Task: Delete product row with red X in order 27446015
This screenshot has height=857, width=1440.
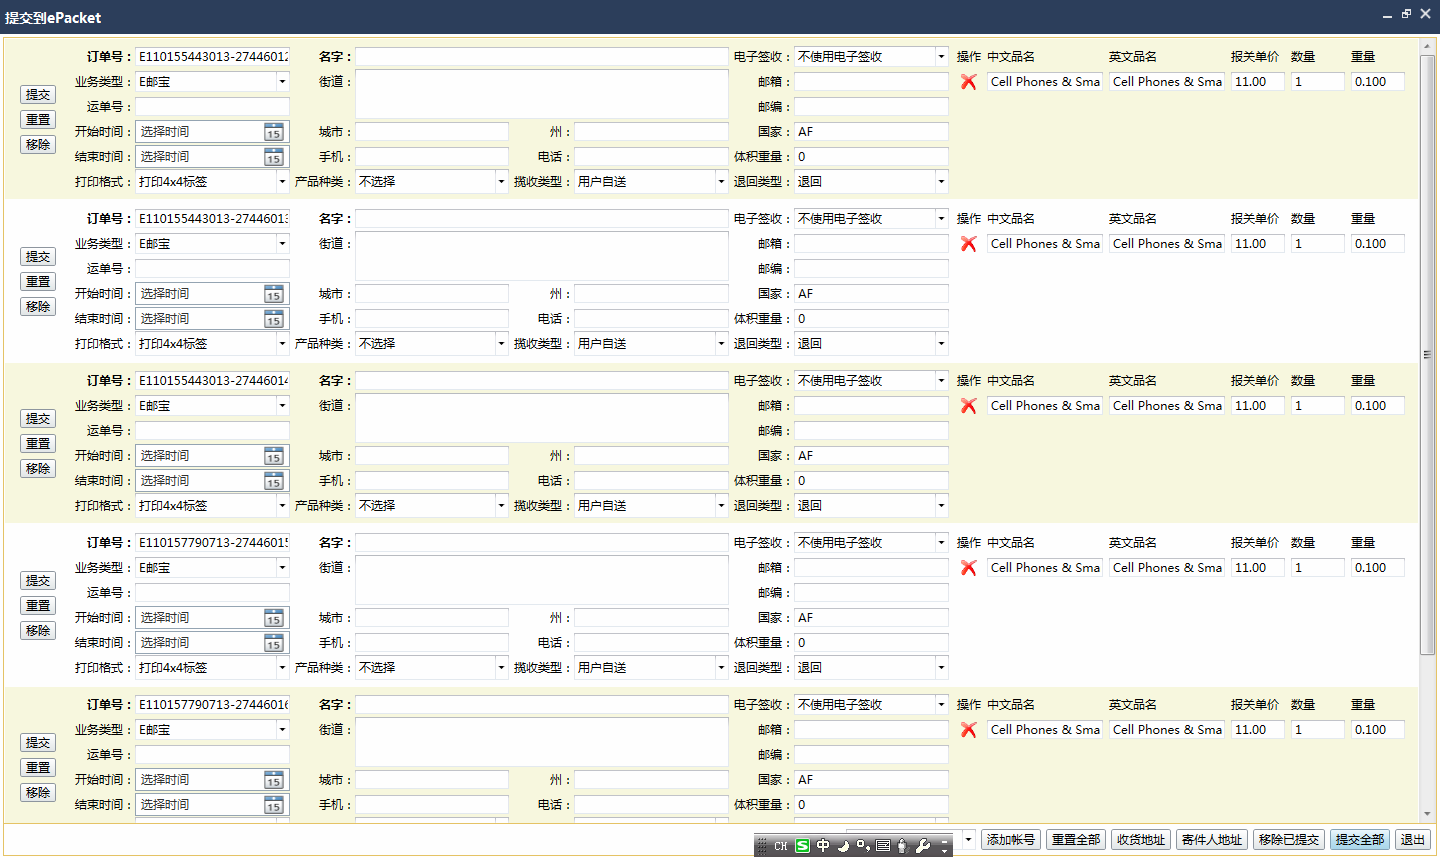Action: 968,568
